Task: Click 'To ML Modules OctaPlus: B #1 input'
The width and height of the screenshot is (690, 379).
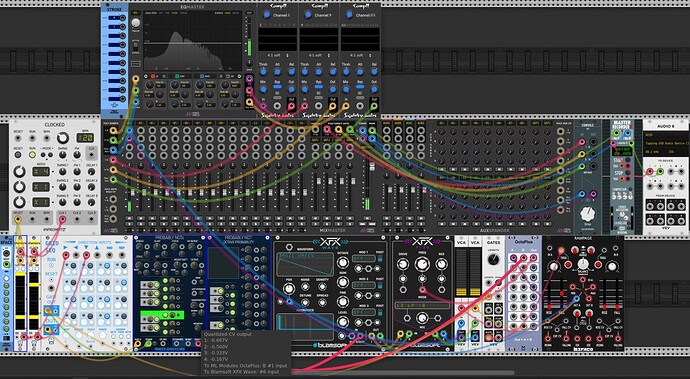Action: click(246, 365)
